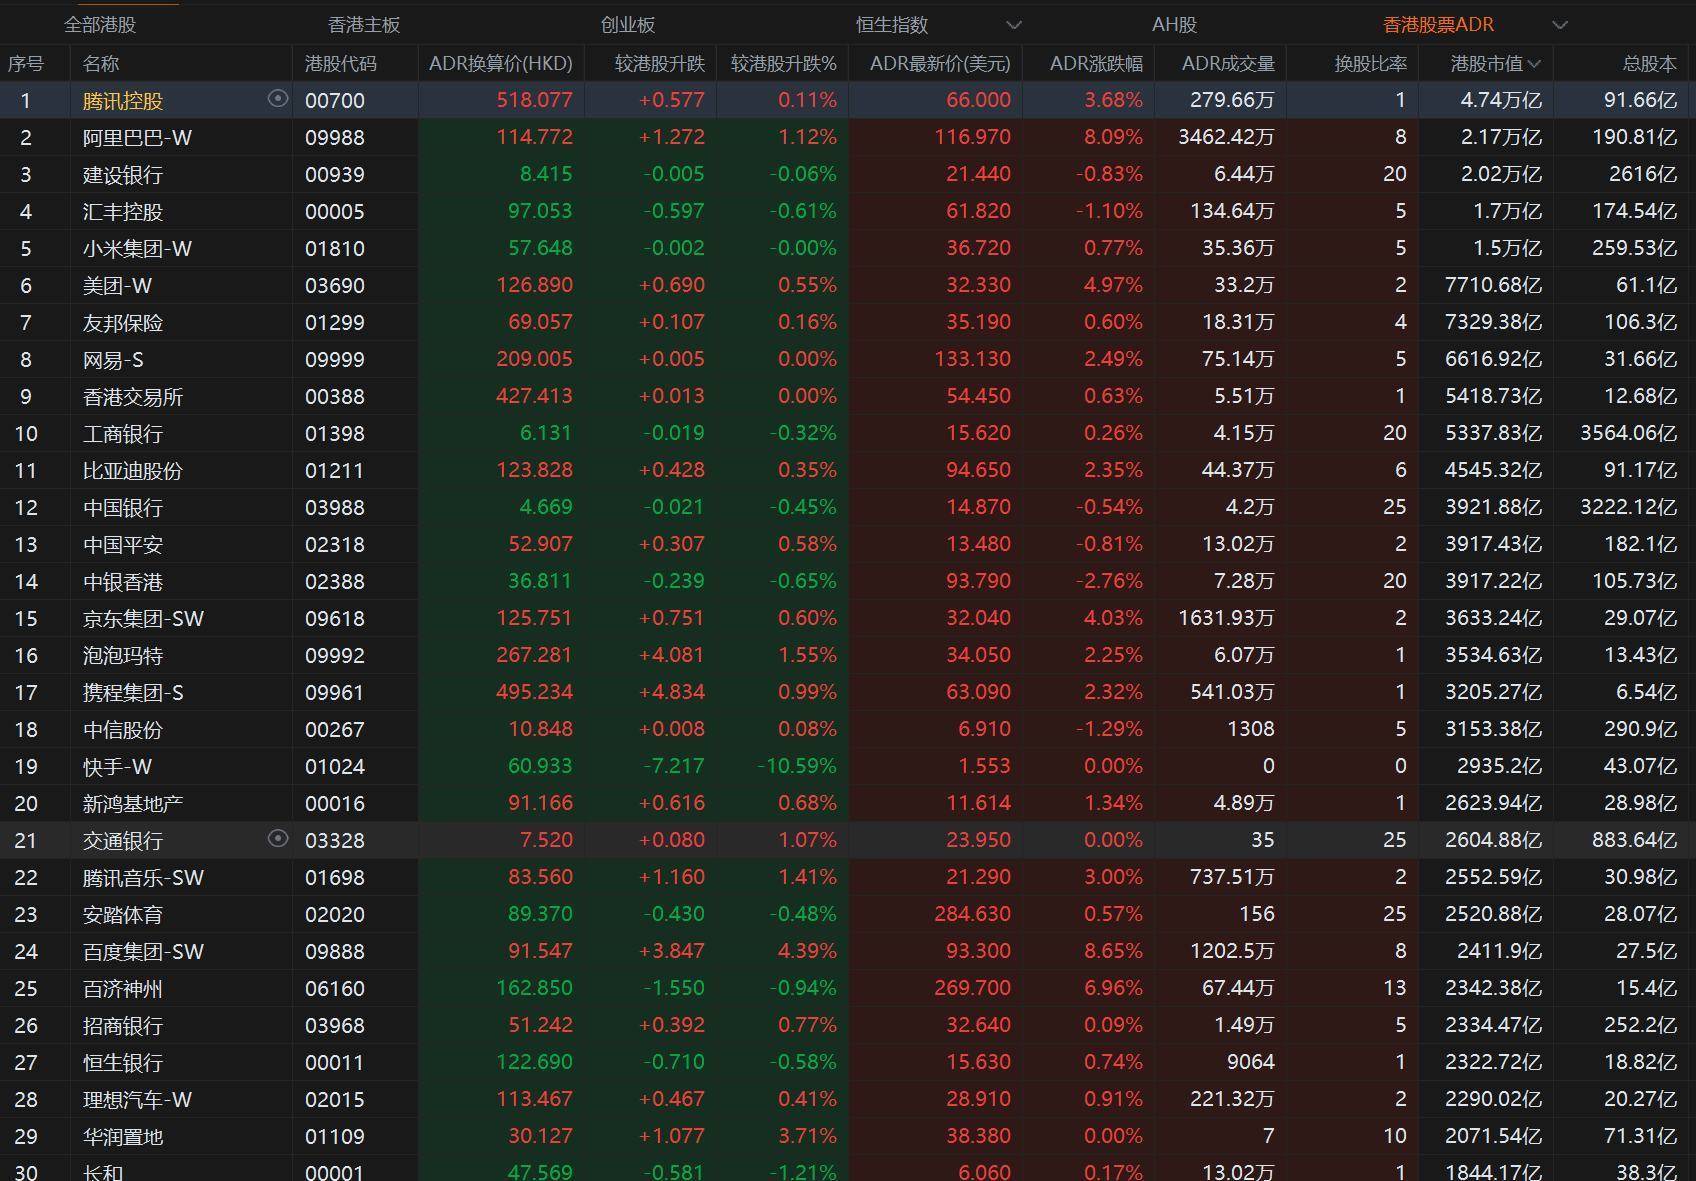Image resolution: width=1696 pixels, height=1181 pixels.
Task: Sort by the ADR涨跌幅 column header
Action: point(1095,64)
